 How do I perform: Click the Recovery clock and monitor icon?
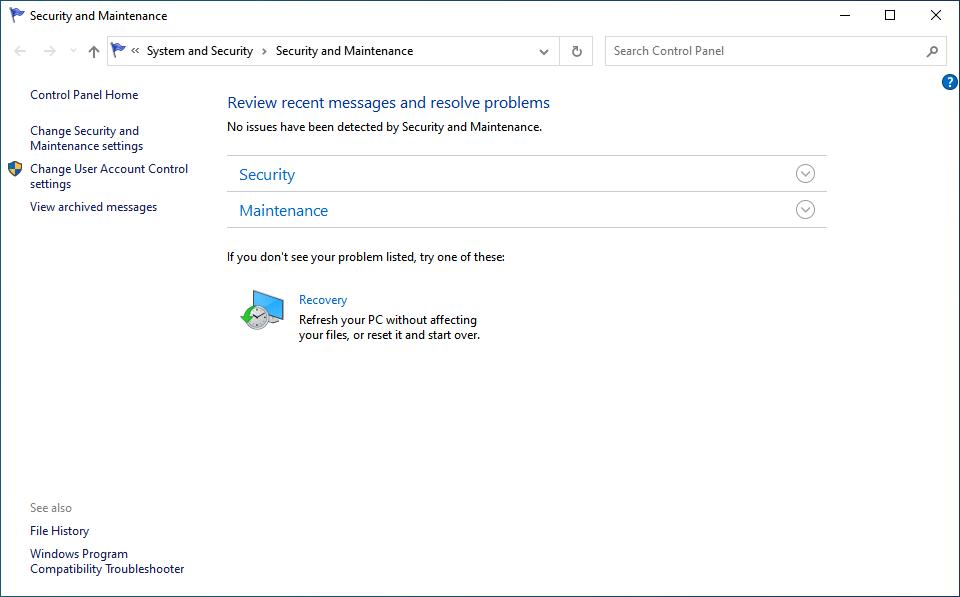[x=262, y=310]
